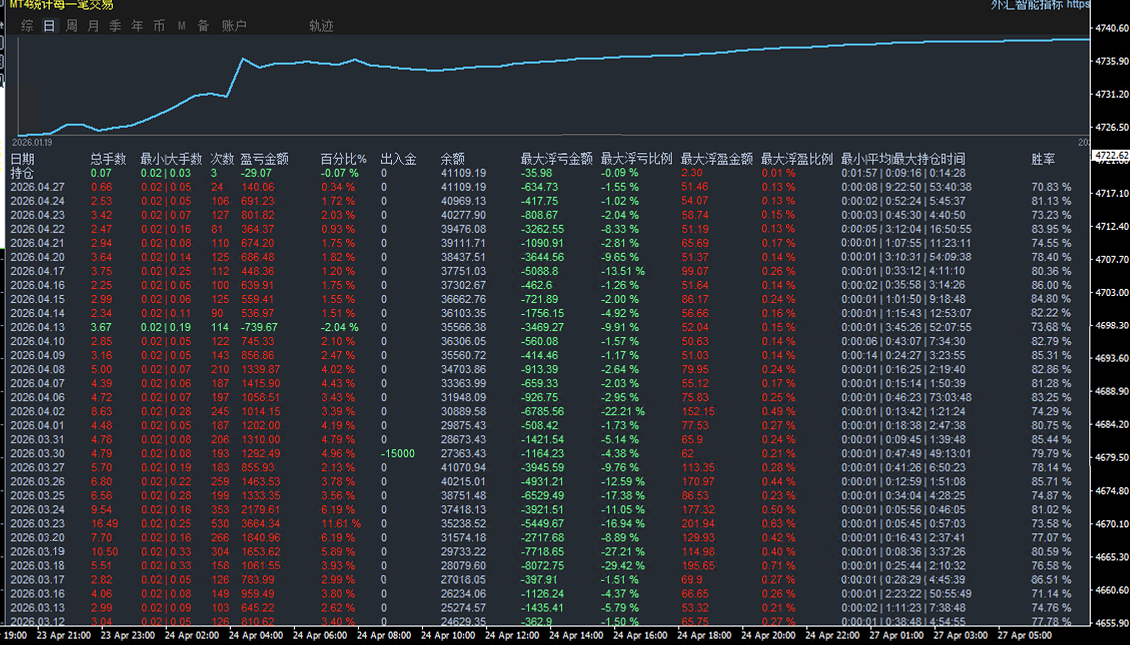Click the 27 Apr 01:00 time axis label

[x=896, y=636]
